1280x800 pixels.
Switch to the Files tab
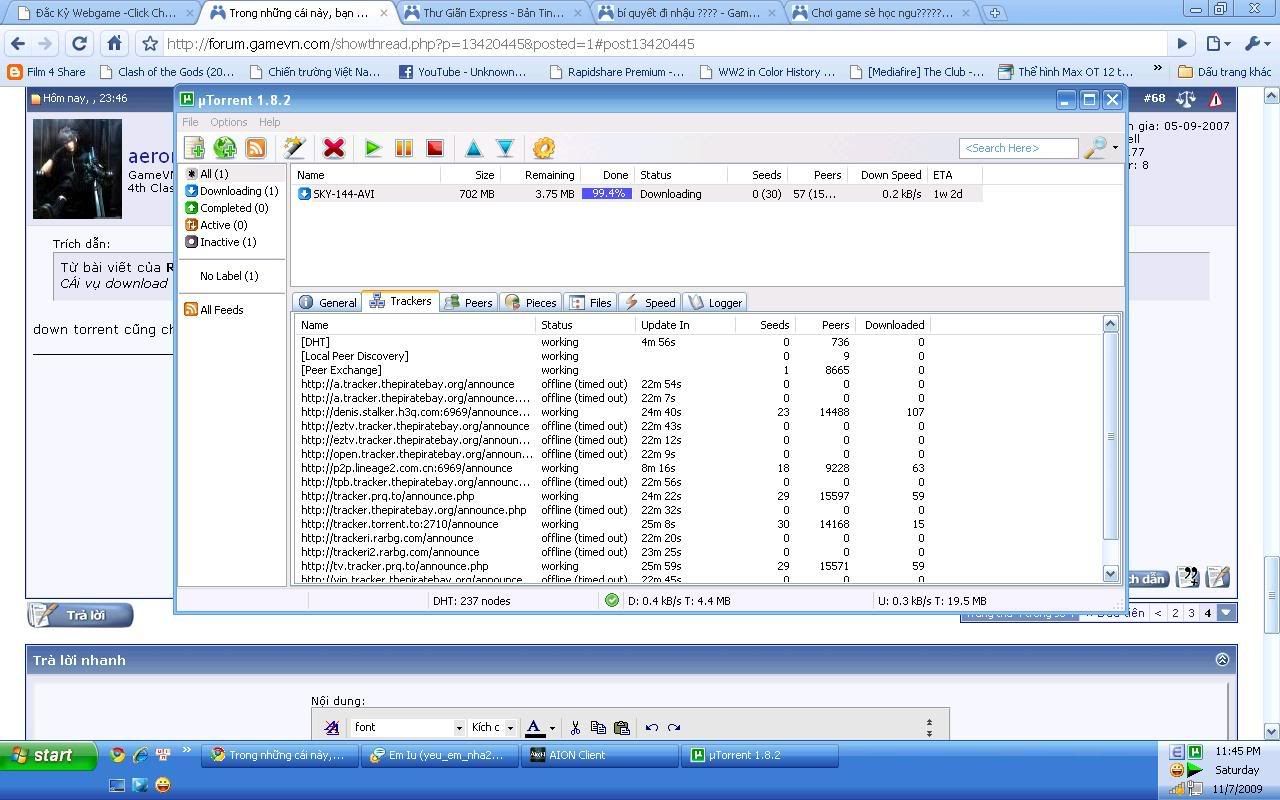590,302
